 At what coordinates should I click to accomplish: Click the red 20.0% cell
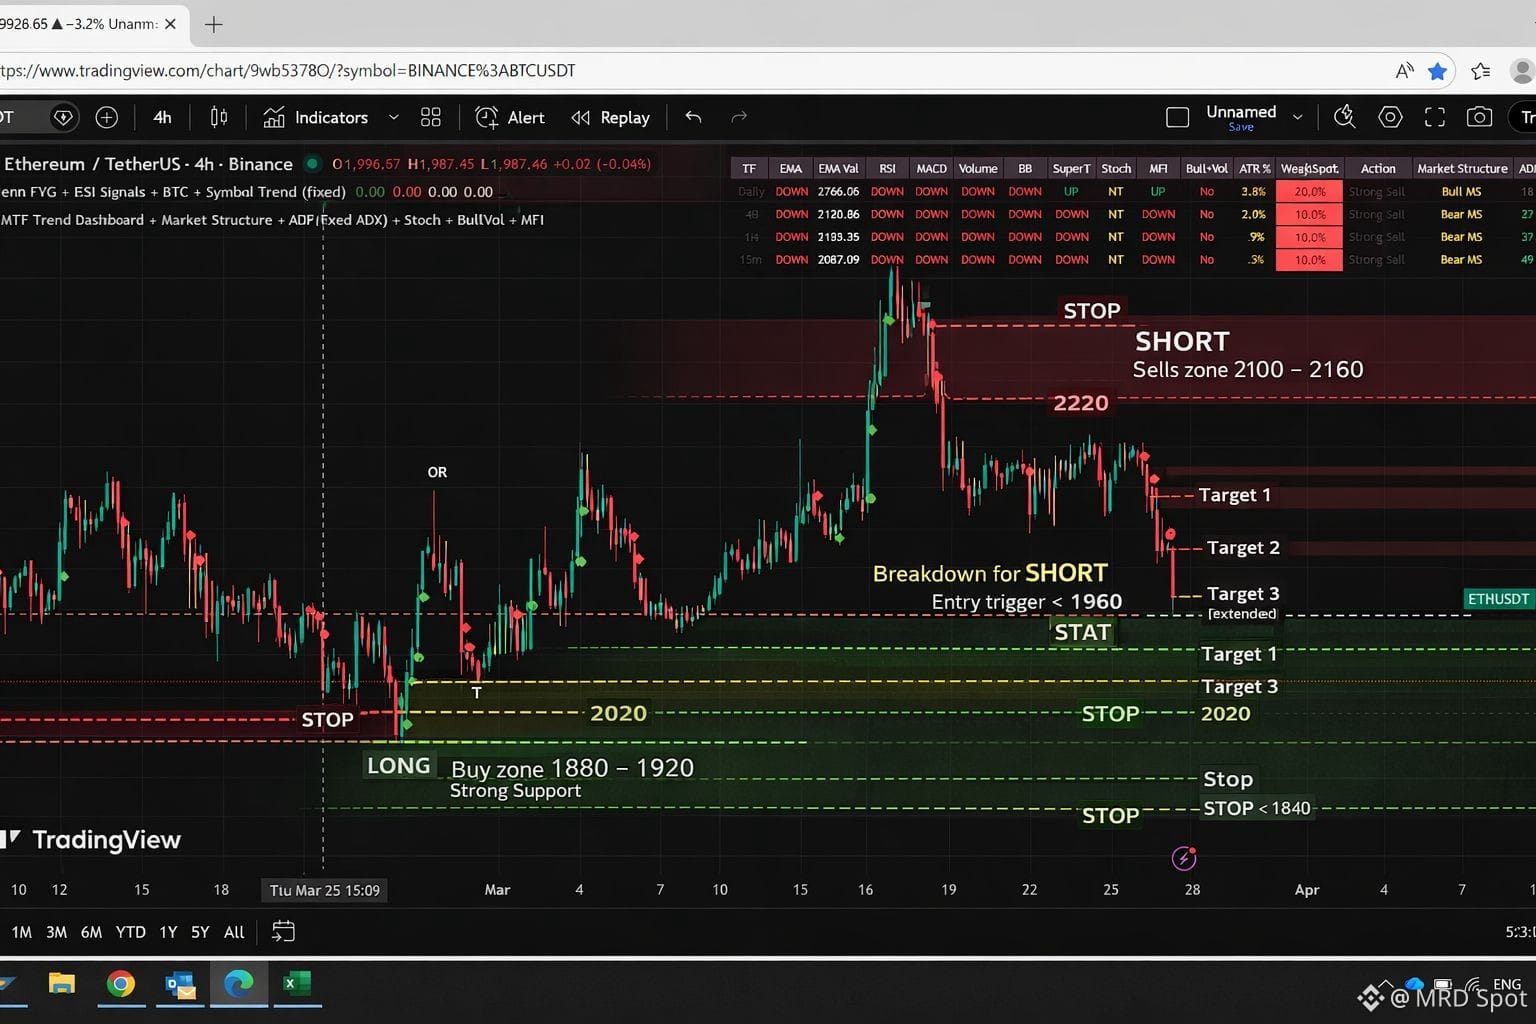tap(1309, 191)
